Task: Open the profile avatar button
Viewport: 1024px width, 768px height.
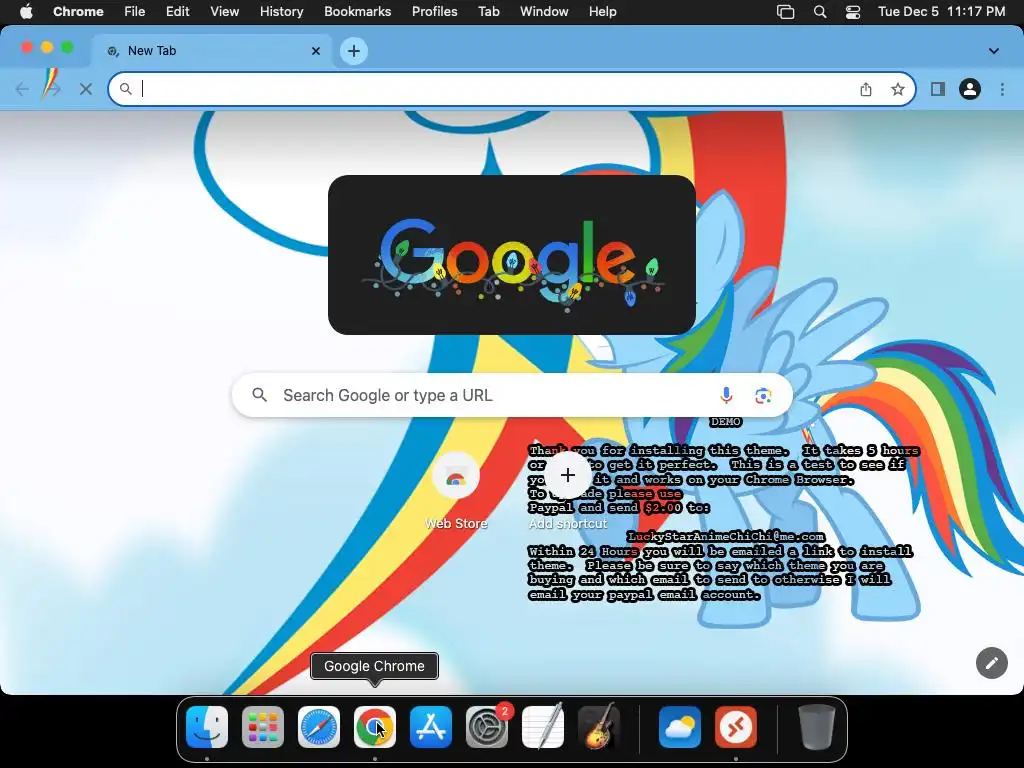Action: pos(970,89)
